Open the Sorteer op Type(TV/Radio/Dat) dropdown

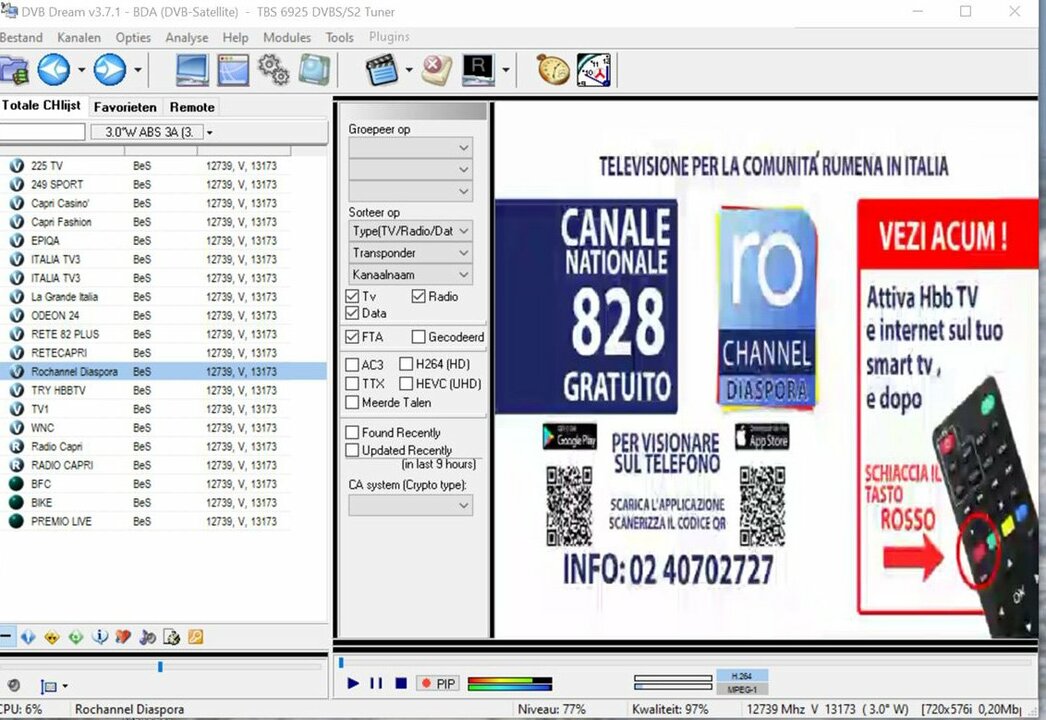(409, 231)
